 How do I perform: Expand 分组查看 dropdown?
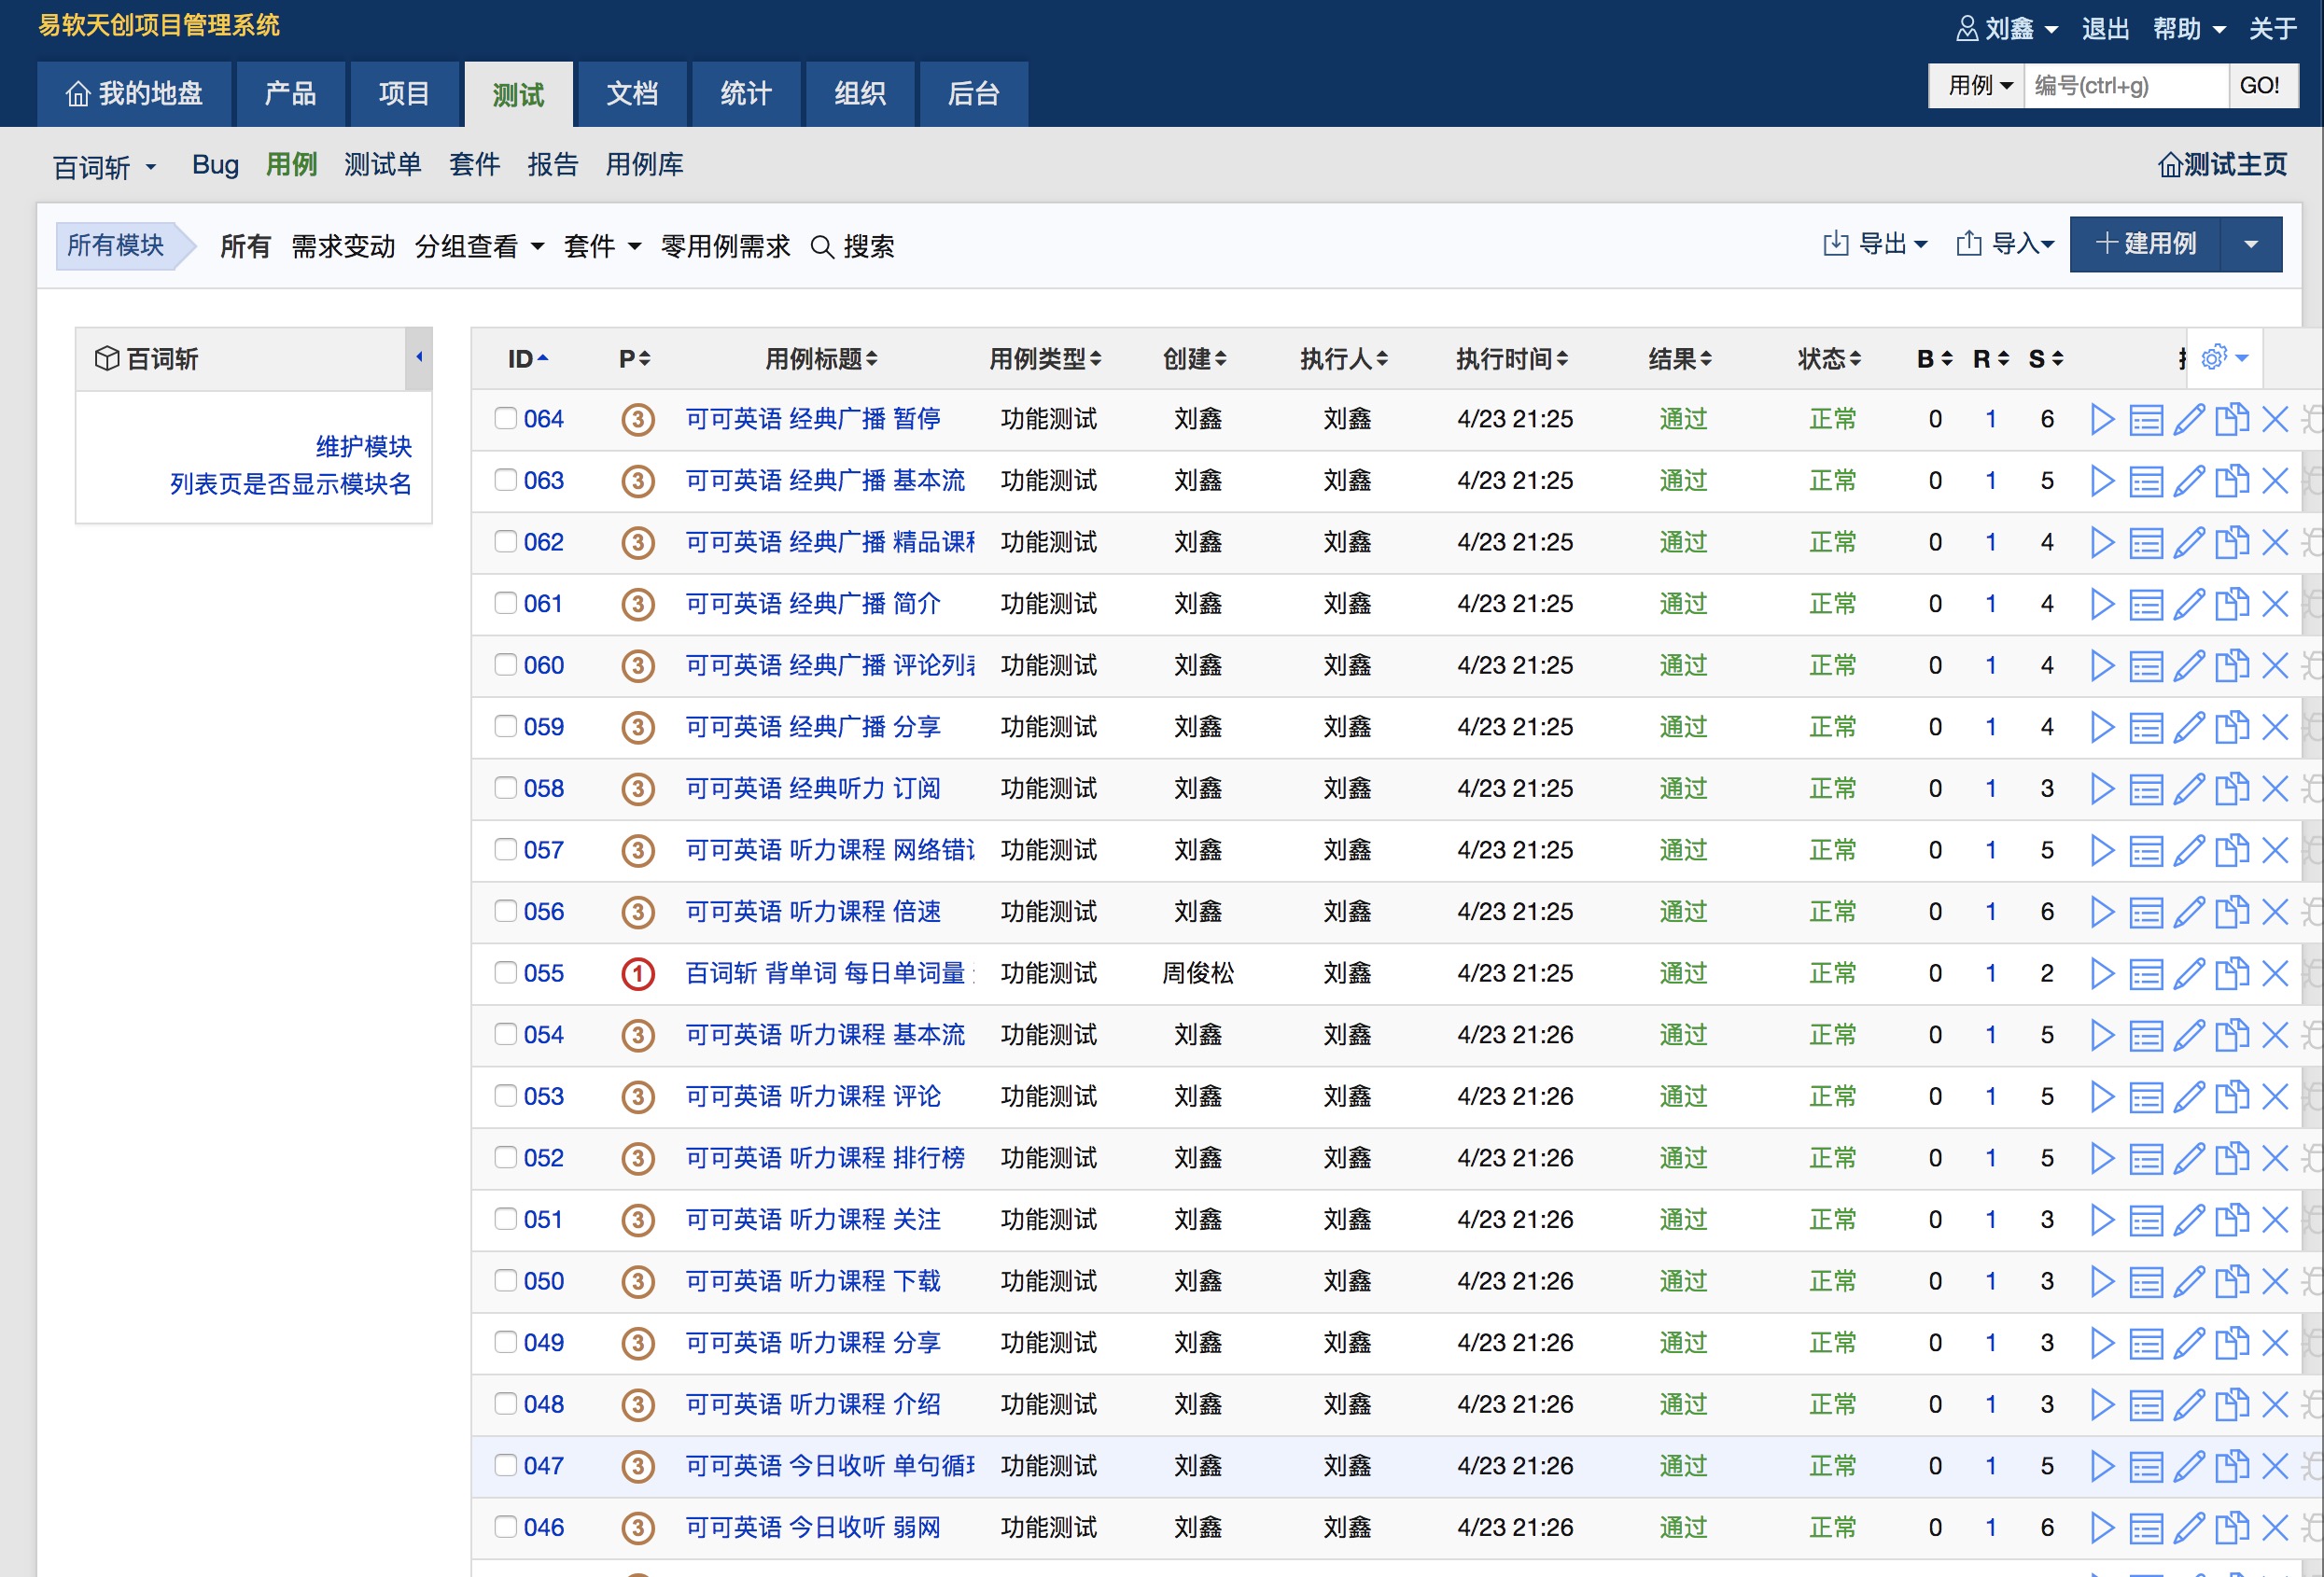(479, 246)
